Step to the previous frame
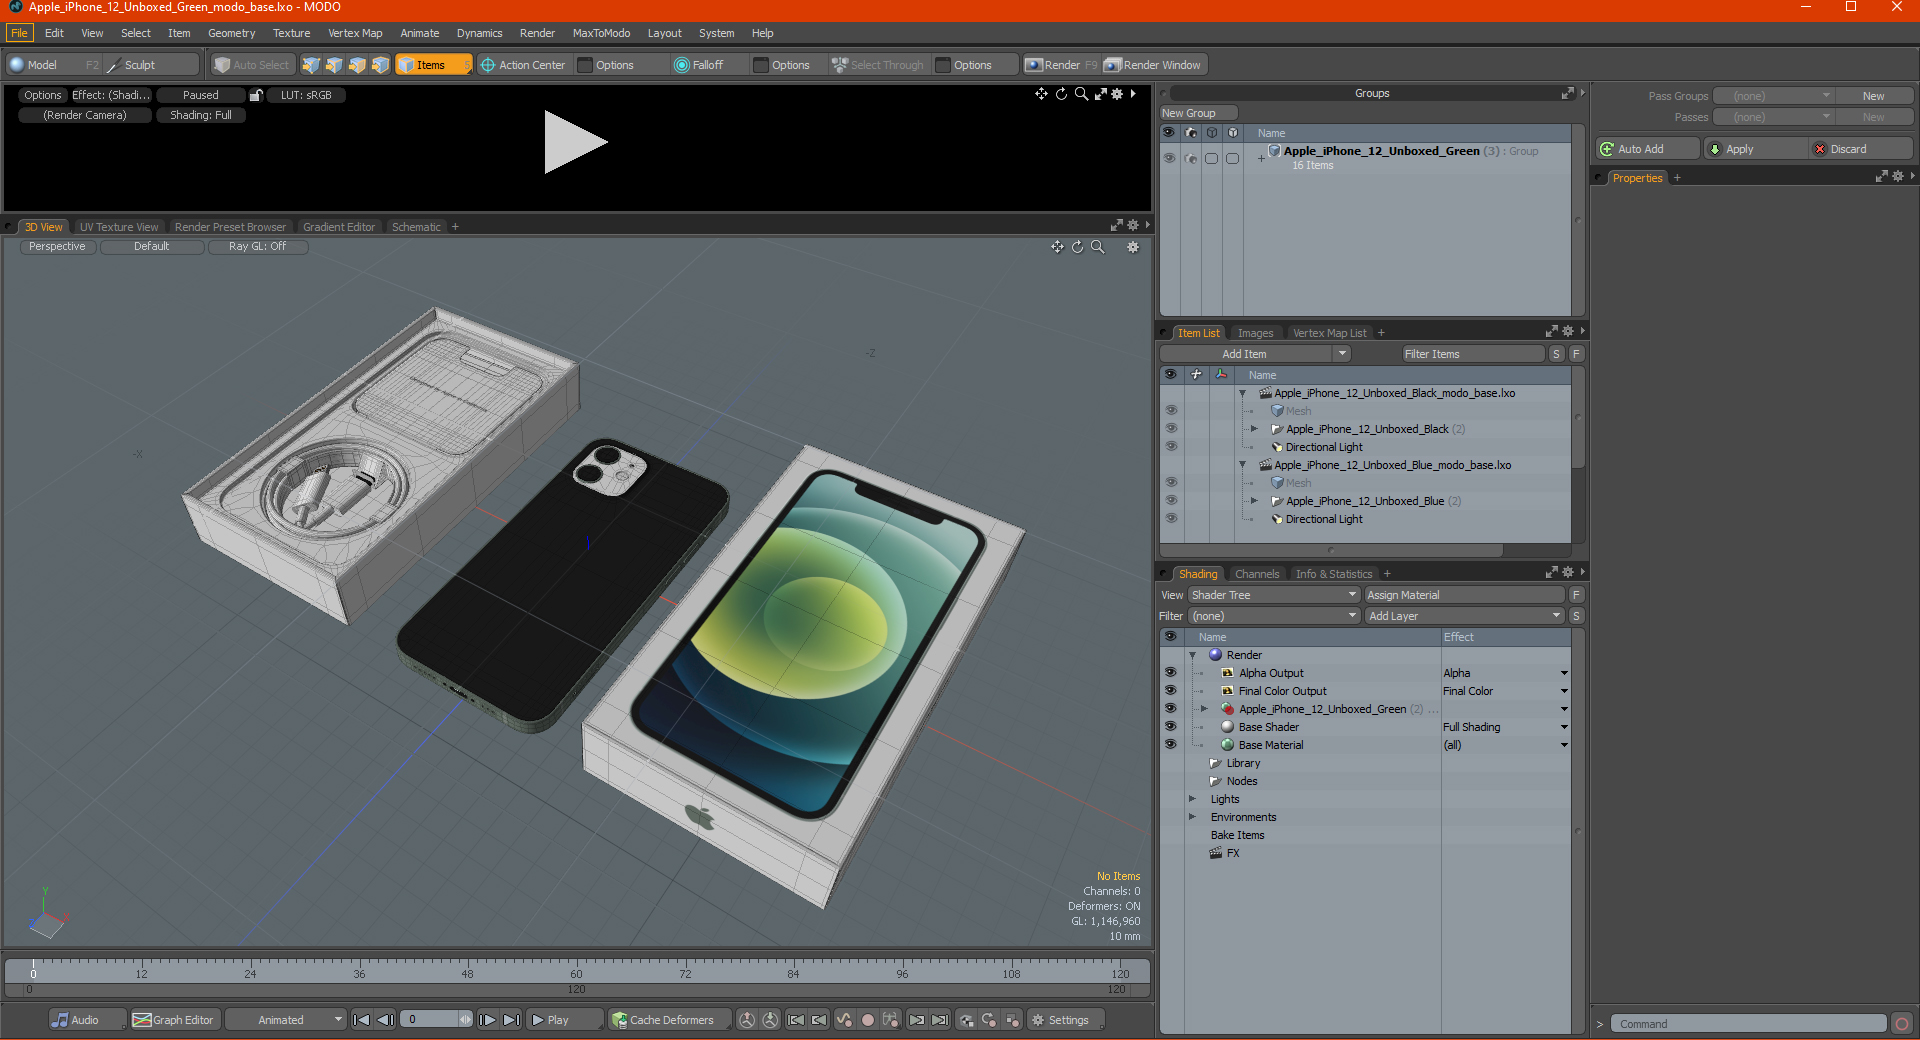 tap(385, 1020)
